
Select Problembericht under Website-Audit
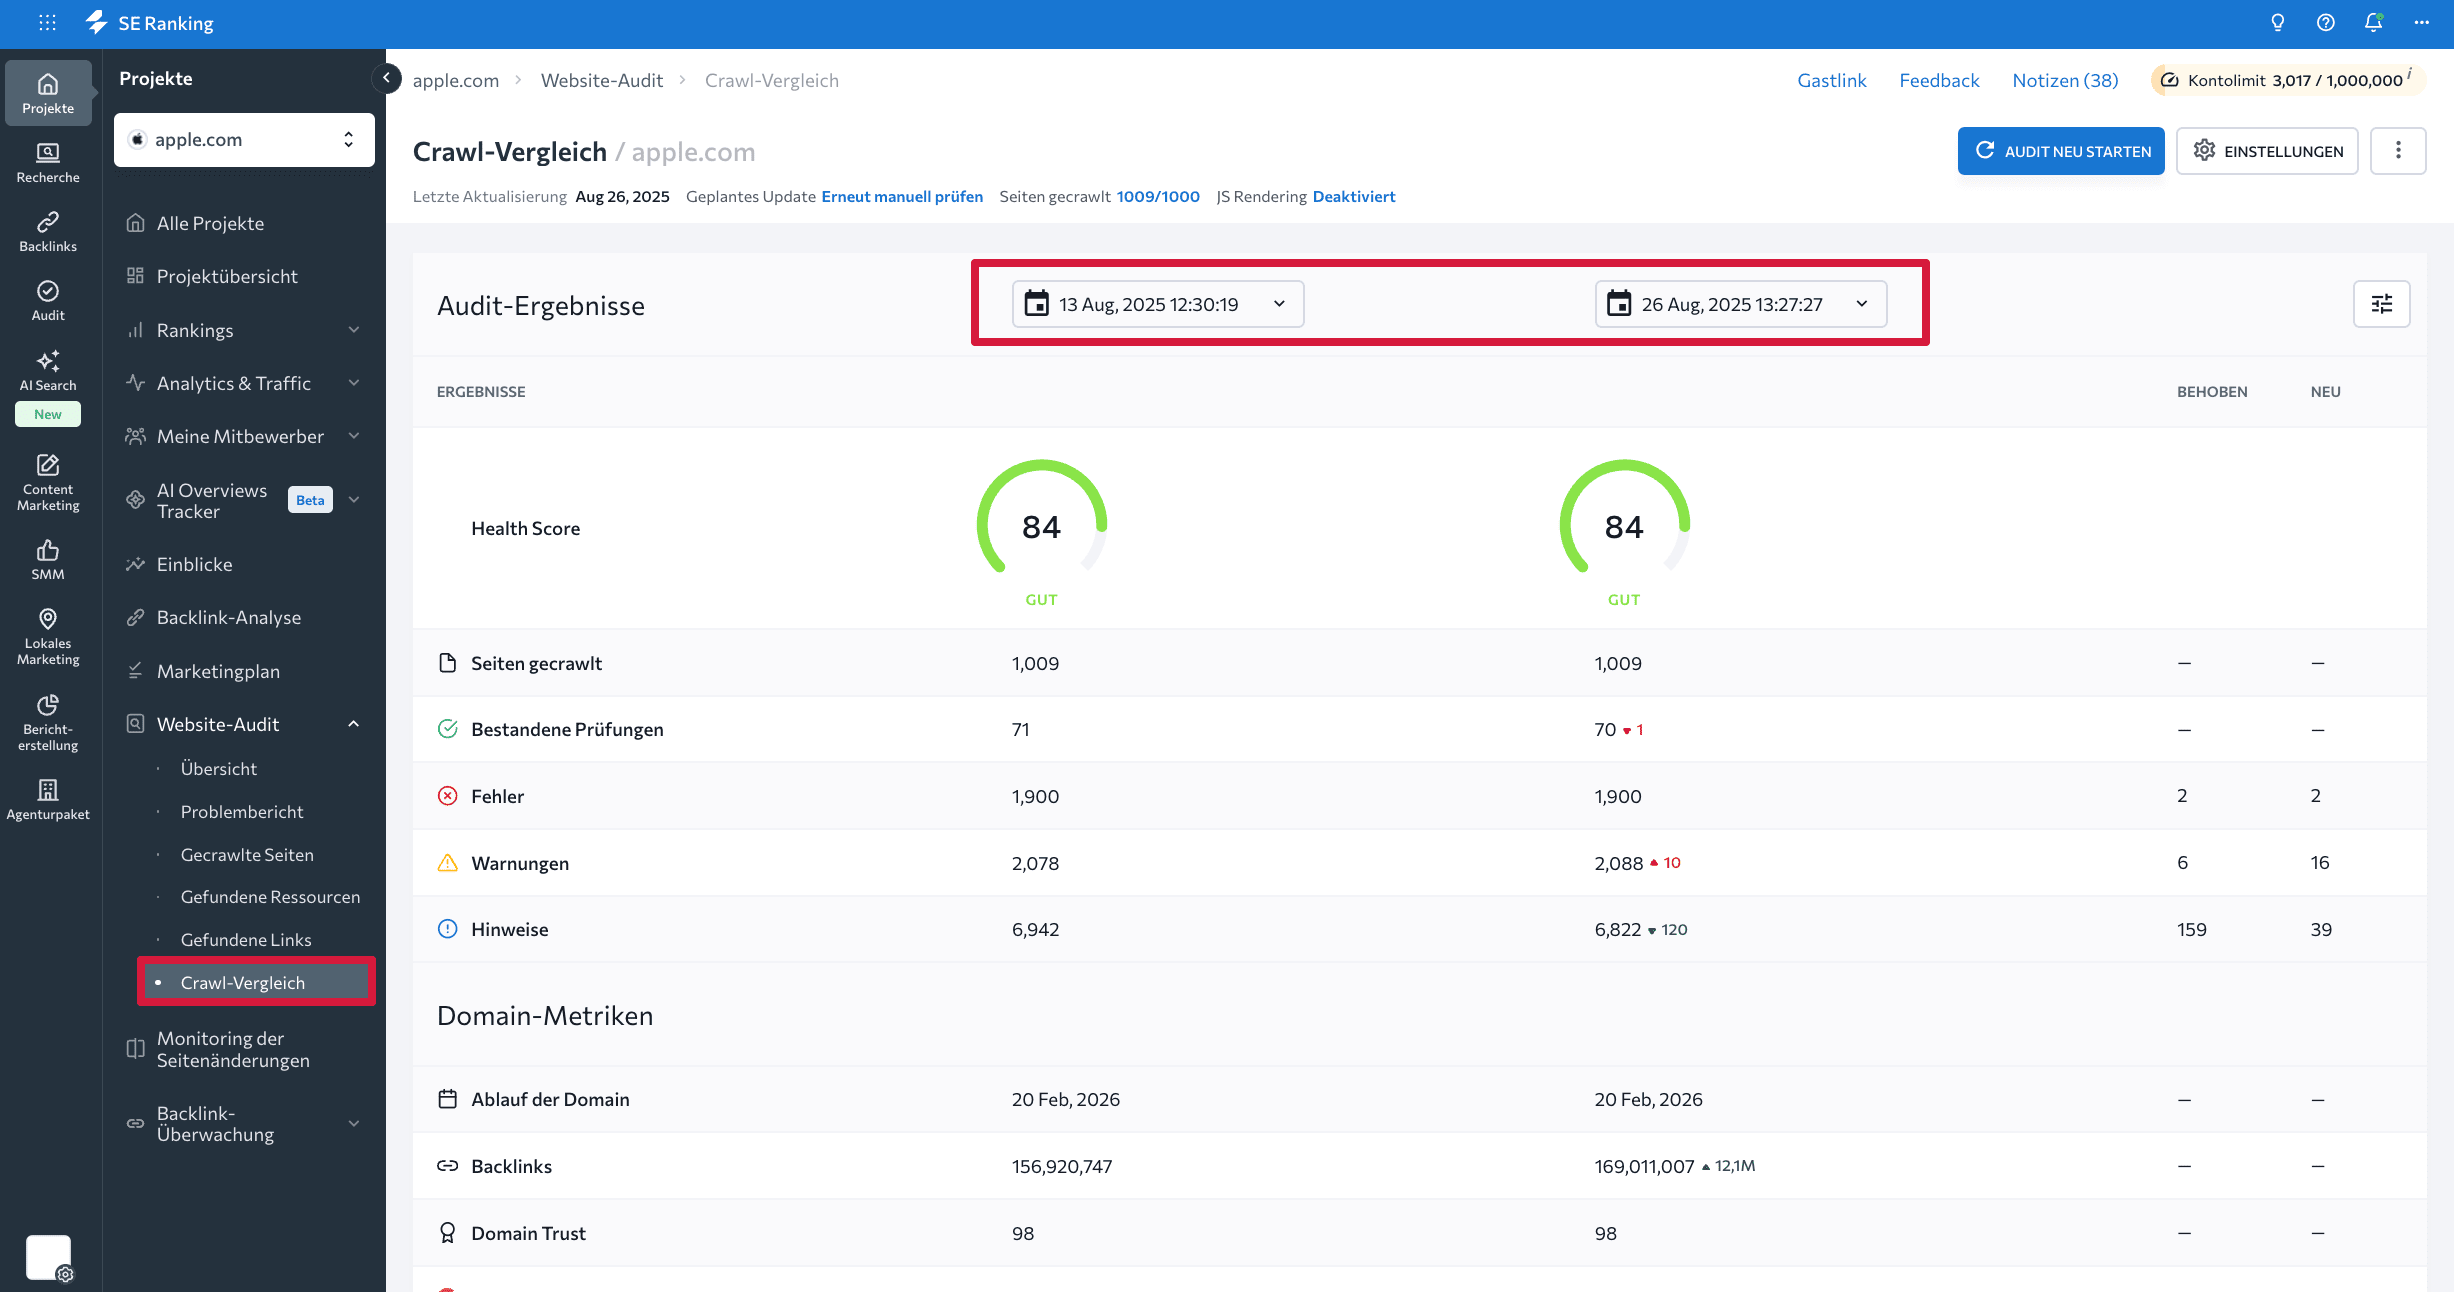242,811
